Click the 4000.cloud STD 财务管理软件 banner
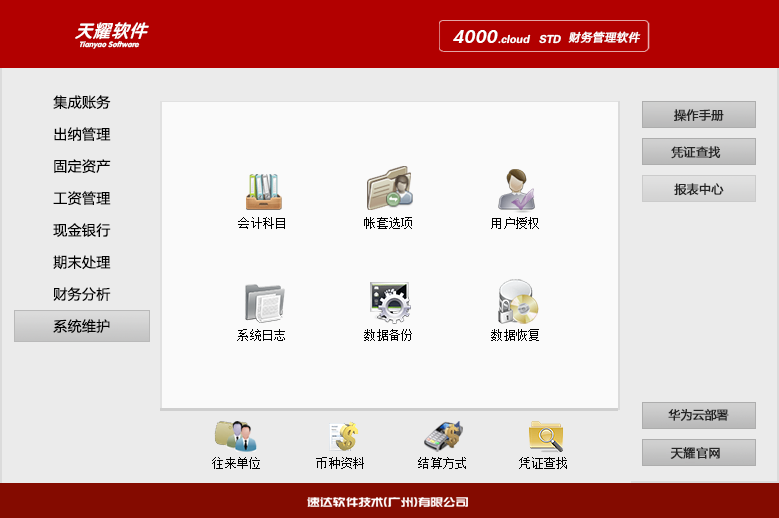This screenshot has width=779, height=518. click(x=544, y=36)
